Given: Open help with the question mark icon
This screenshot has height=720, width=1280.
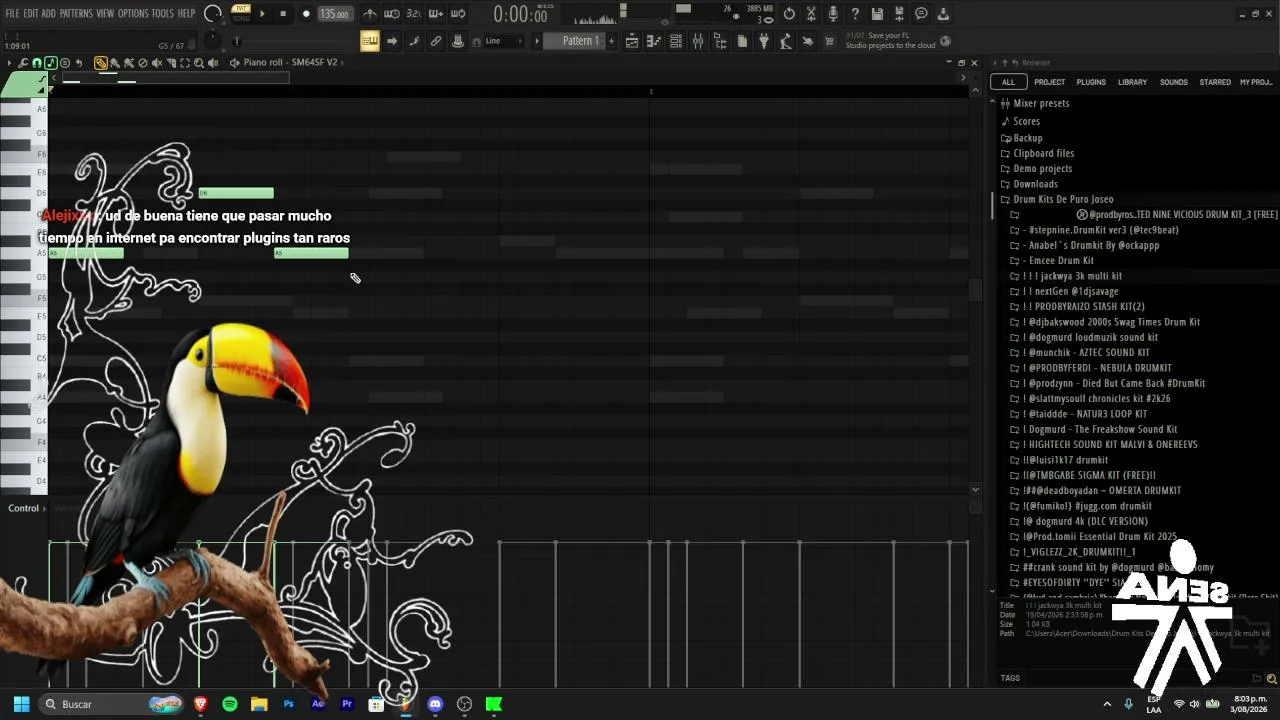Looking at the screenshot, I should coord(855,14).
